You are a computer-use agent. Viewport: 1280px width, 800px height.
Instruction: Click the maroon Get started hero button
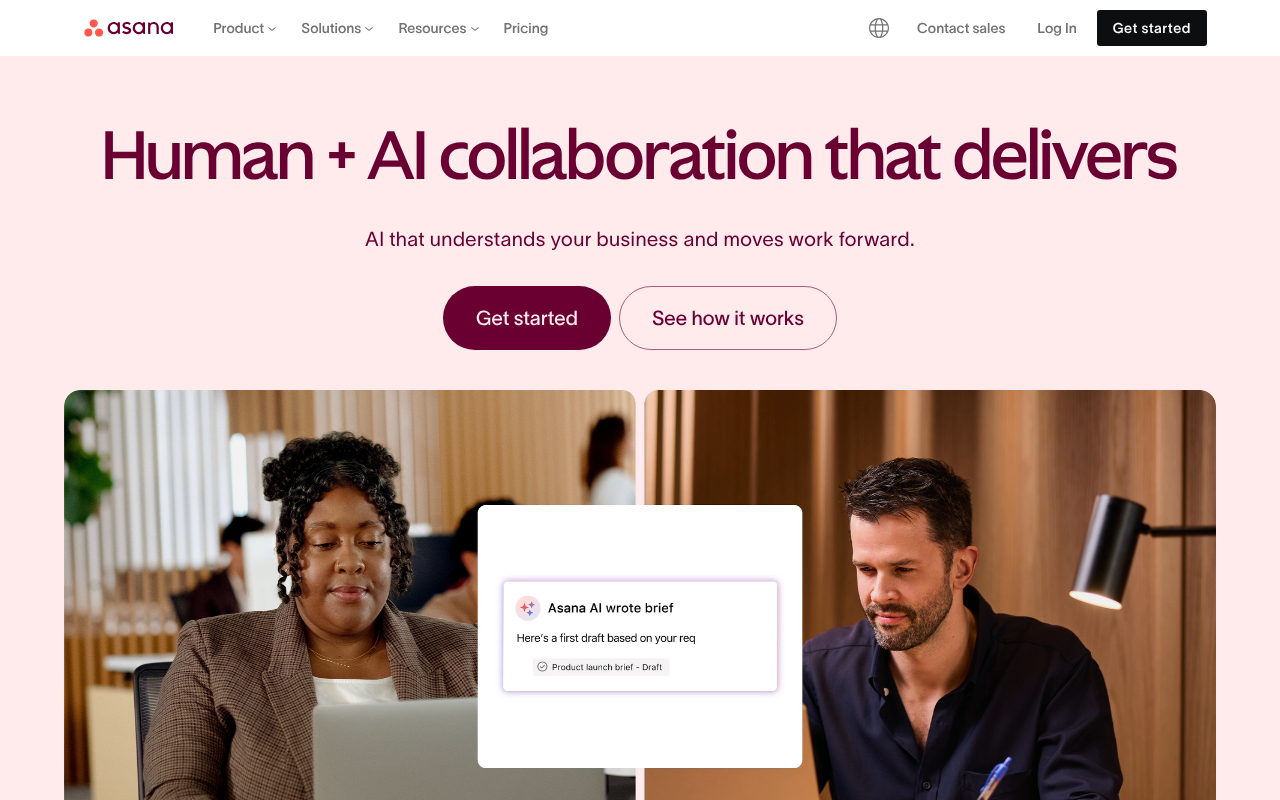527,318
